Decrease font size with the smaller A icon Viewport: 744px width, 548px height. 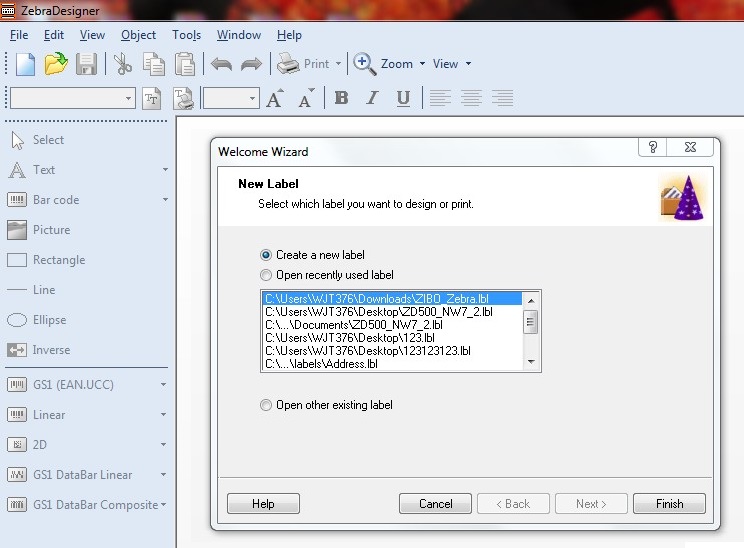(x=306, y=98)
